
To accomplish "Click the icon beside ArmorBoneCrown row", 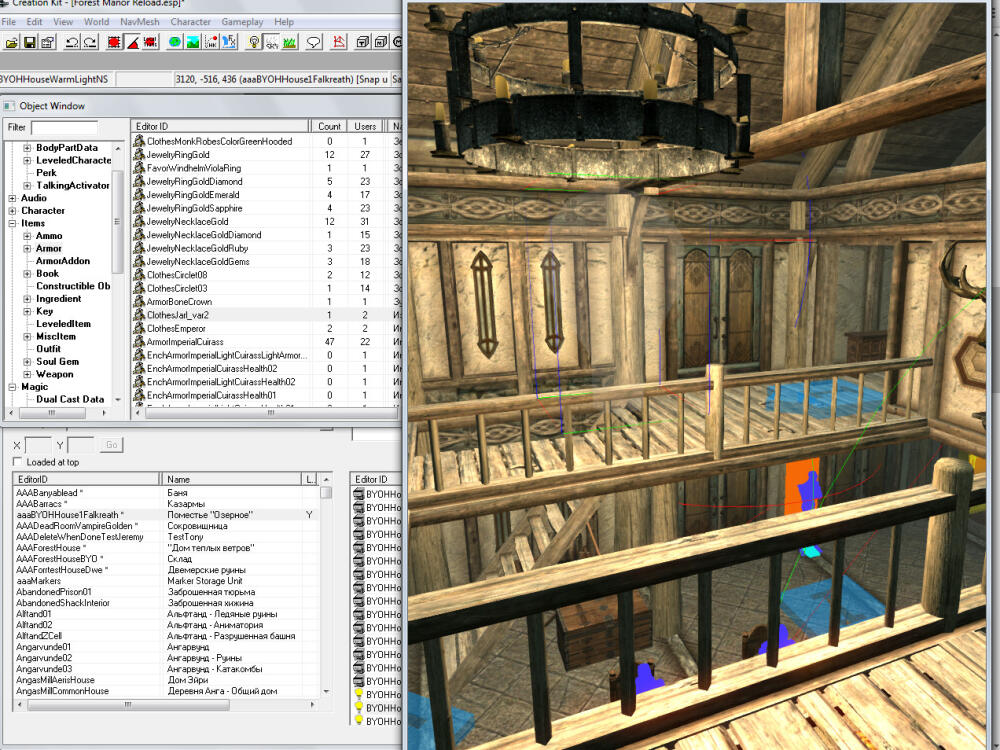I will click(x=139, y=301).
